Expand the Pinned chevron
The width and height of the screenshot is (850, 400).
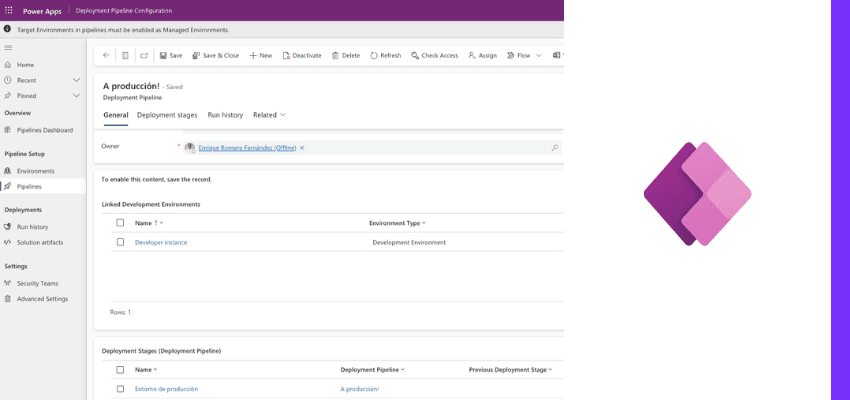point(76,95)
